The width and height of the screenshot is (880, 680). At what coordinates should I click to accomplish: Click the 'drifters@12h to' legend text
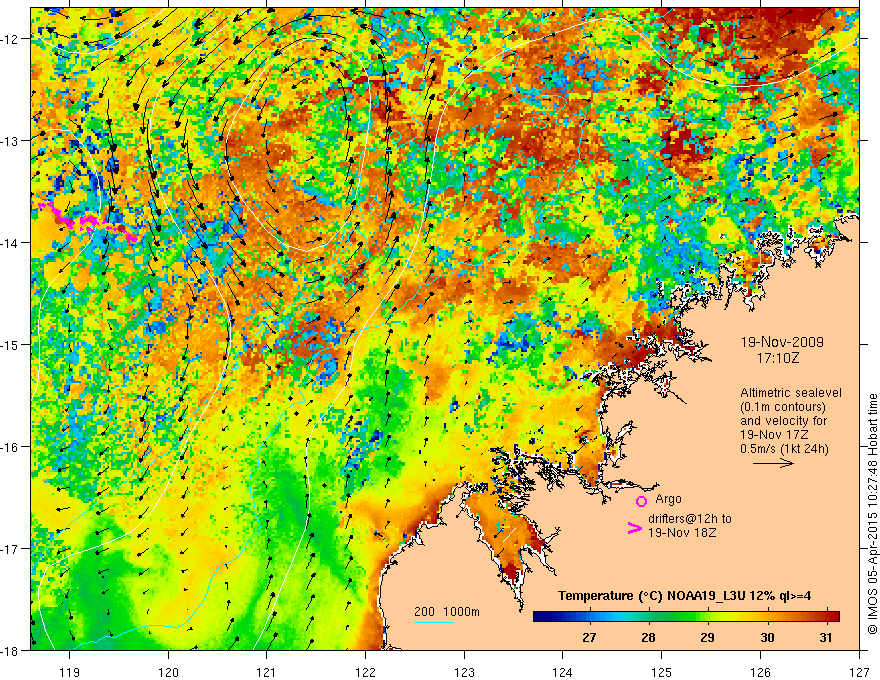click(x=690, y=519)
